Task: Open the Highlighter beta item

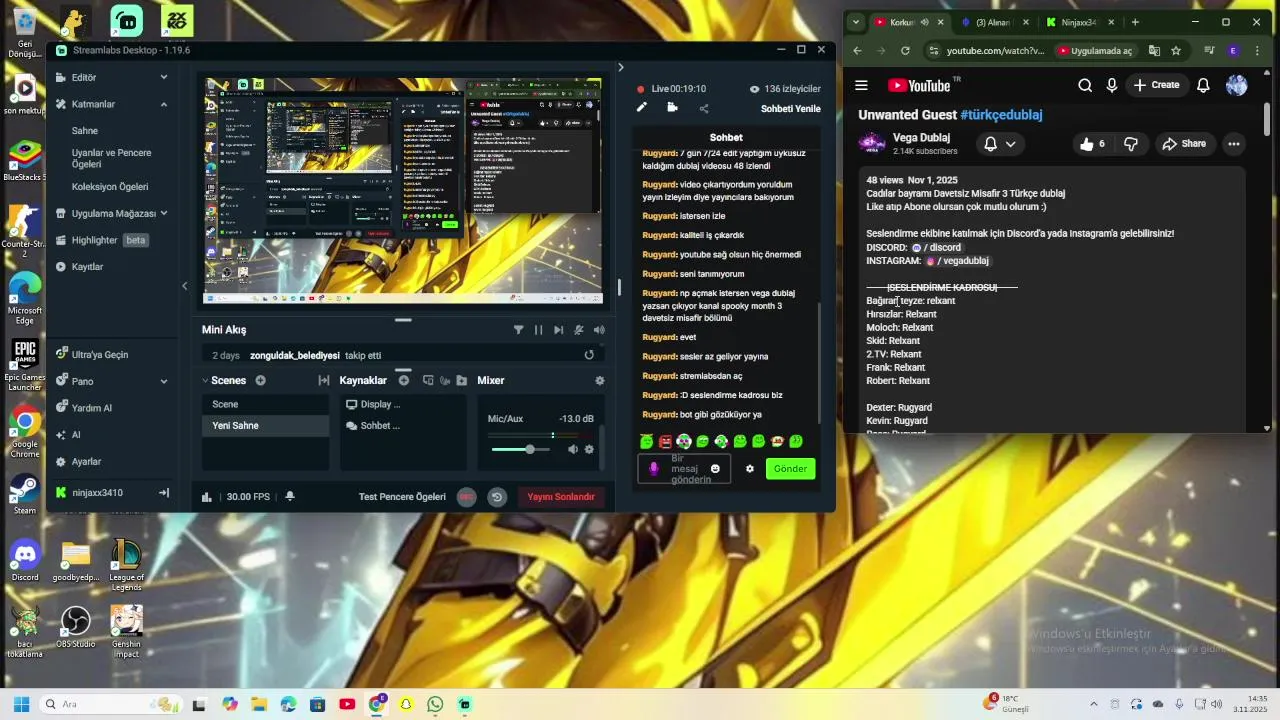Action: 102,240
